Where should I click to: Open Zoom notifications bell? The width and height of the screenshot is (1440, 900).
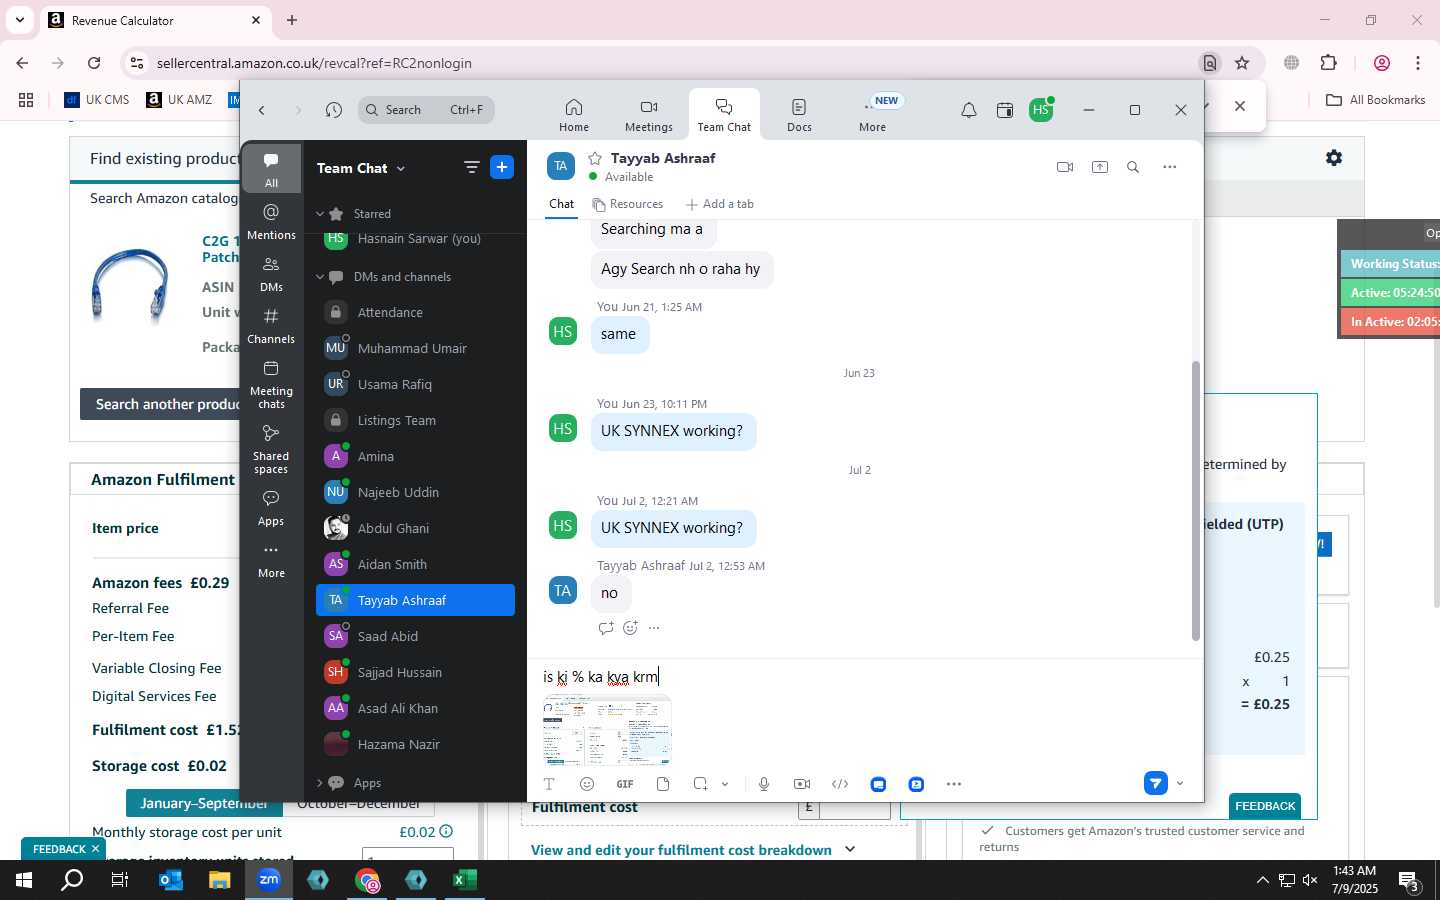tap(968, 110)
